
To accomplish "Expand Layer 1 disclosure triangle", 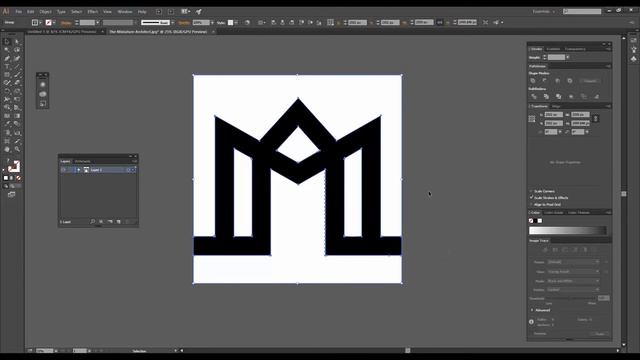I will point(78,170).
